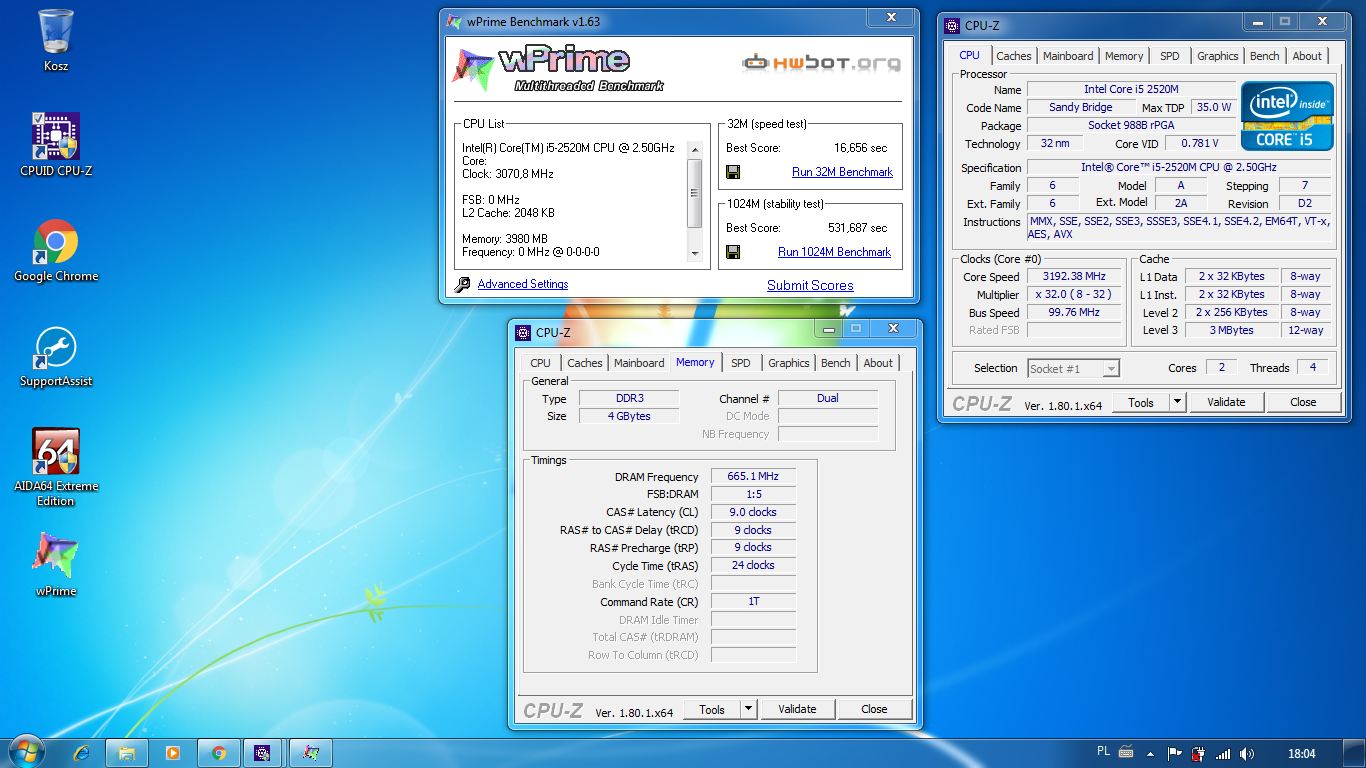Click the taskbar clock showing 18:04
This screenshot has height=768, width=1366.
pyautogui.click(x=1302, y=753)
